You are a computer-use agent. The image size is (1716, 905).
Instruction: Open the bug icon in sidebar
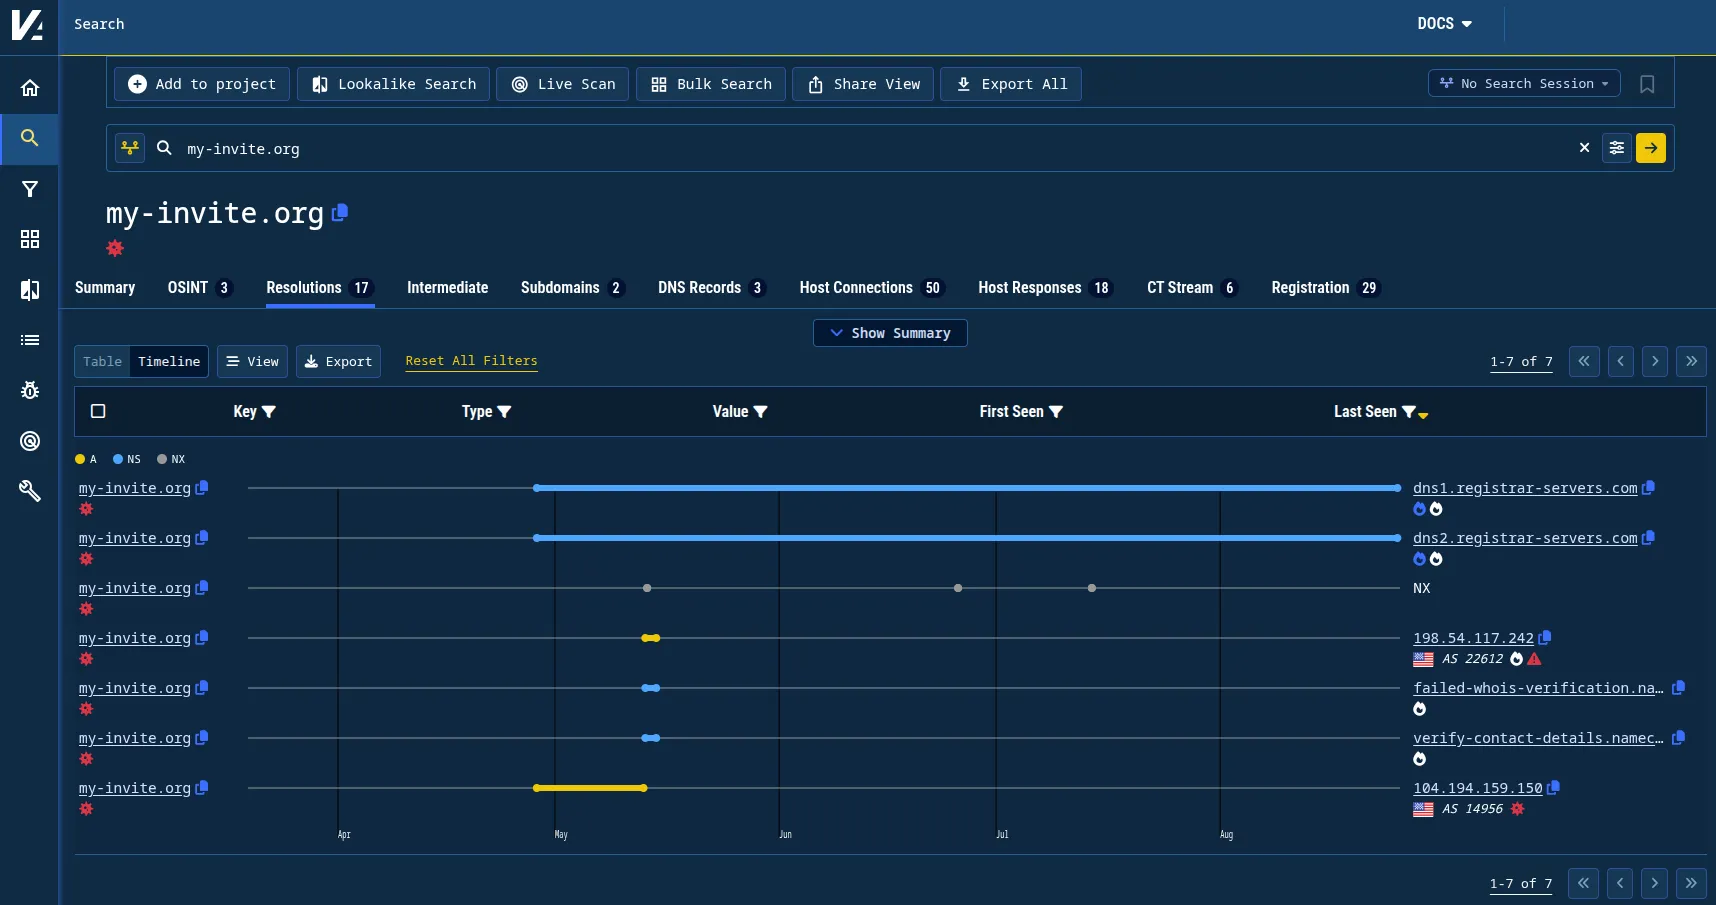[x=30, y=390]
